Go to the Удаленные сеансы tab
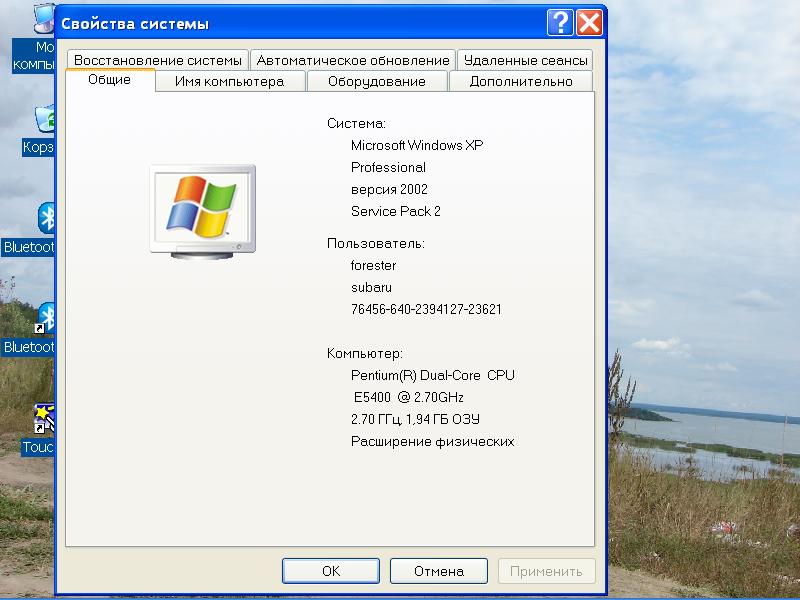This screenshot has height=600, width=800. click(523, 60)
